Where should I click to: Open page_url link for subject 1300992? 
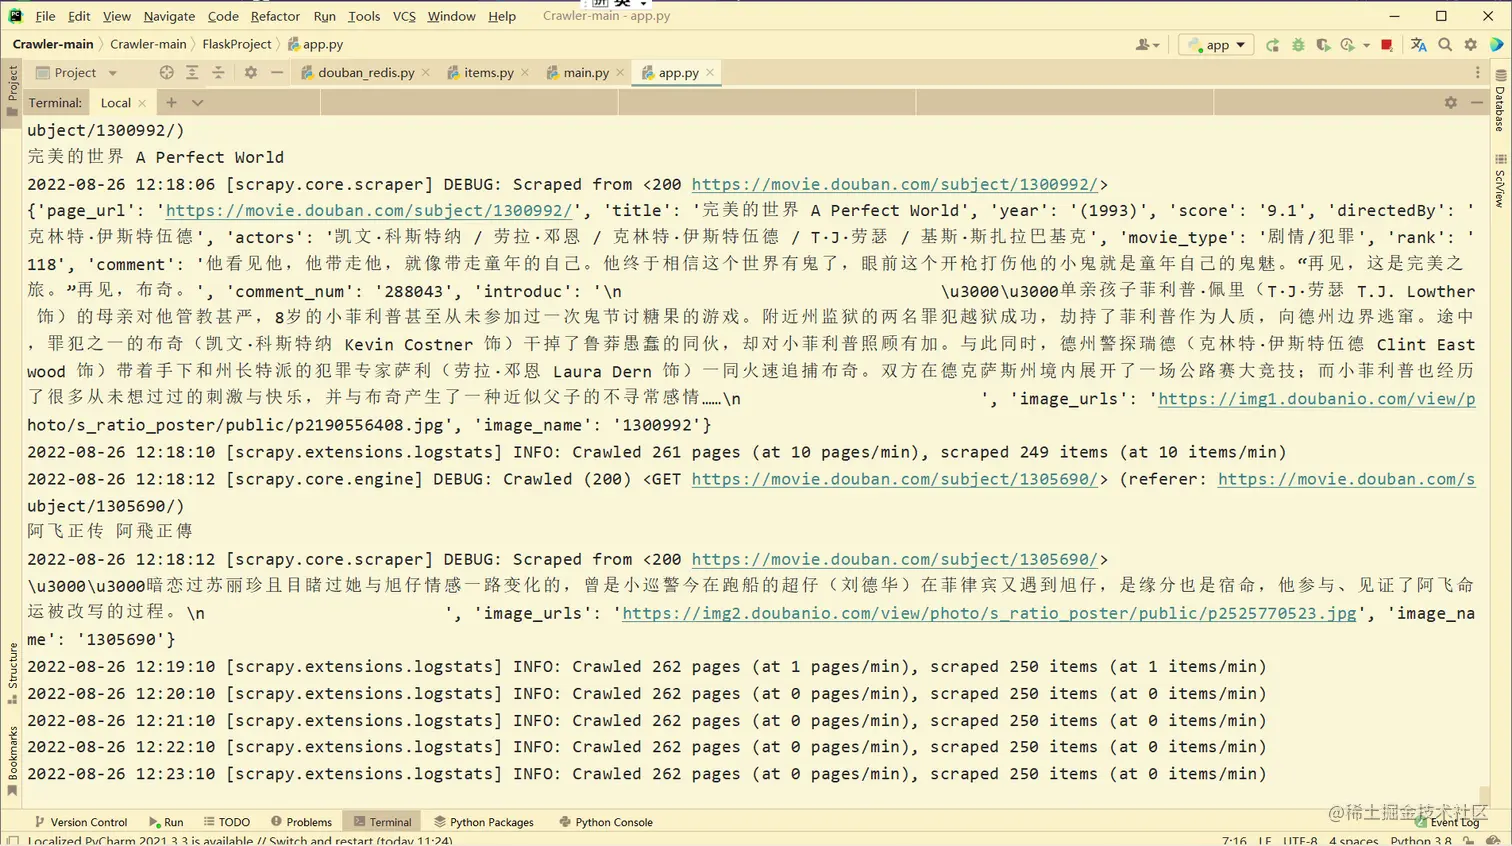point(369,211)
